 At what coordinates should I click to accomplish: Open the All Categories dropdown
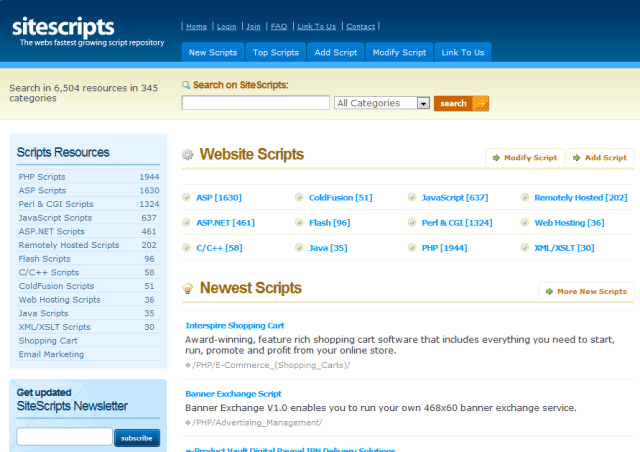tap(382, 103)
